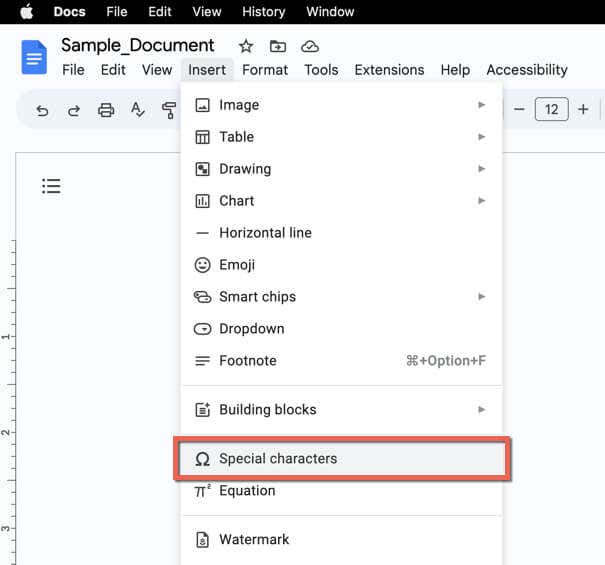Click the font size field showing 12
This screenshot has height=565, width=605.
[x=551, y=110]
